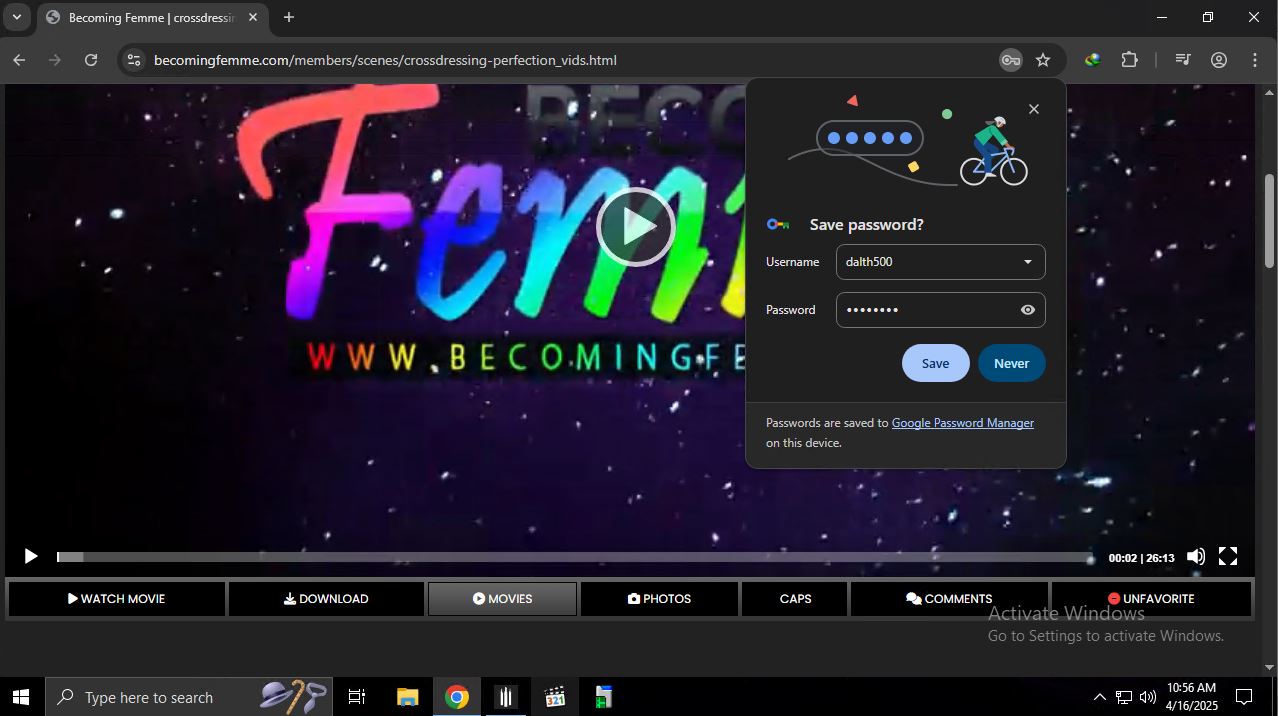Click the Never button

[x=1011, y=363]
